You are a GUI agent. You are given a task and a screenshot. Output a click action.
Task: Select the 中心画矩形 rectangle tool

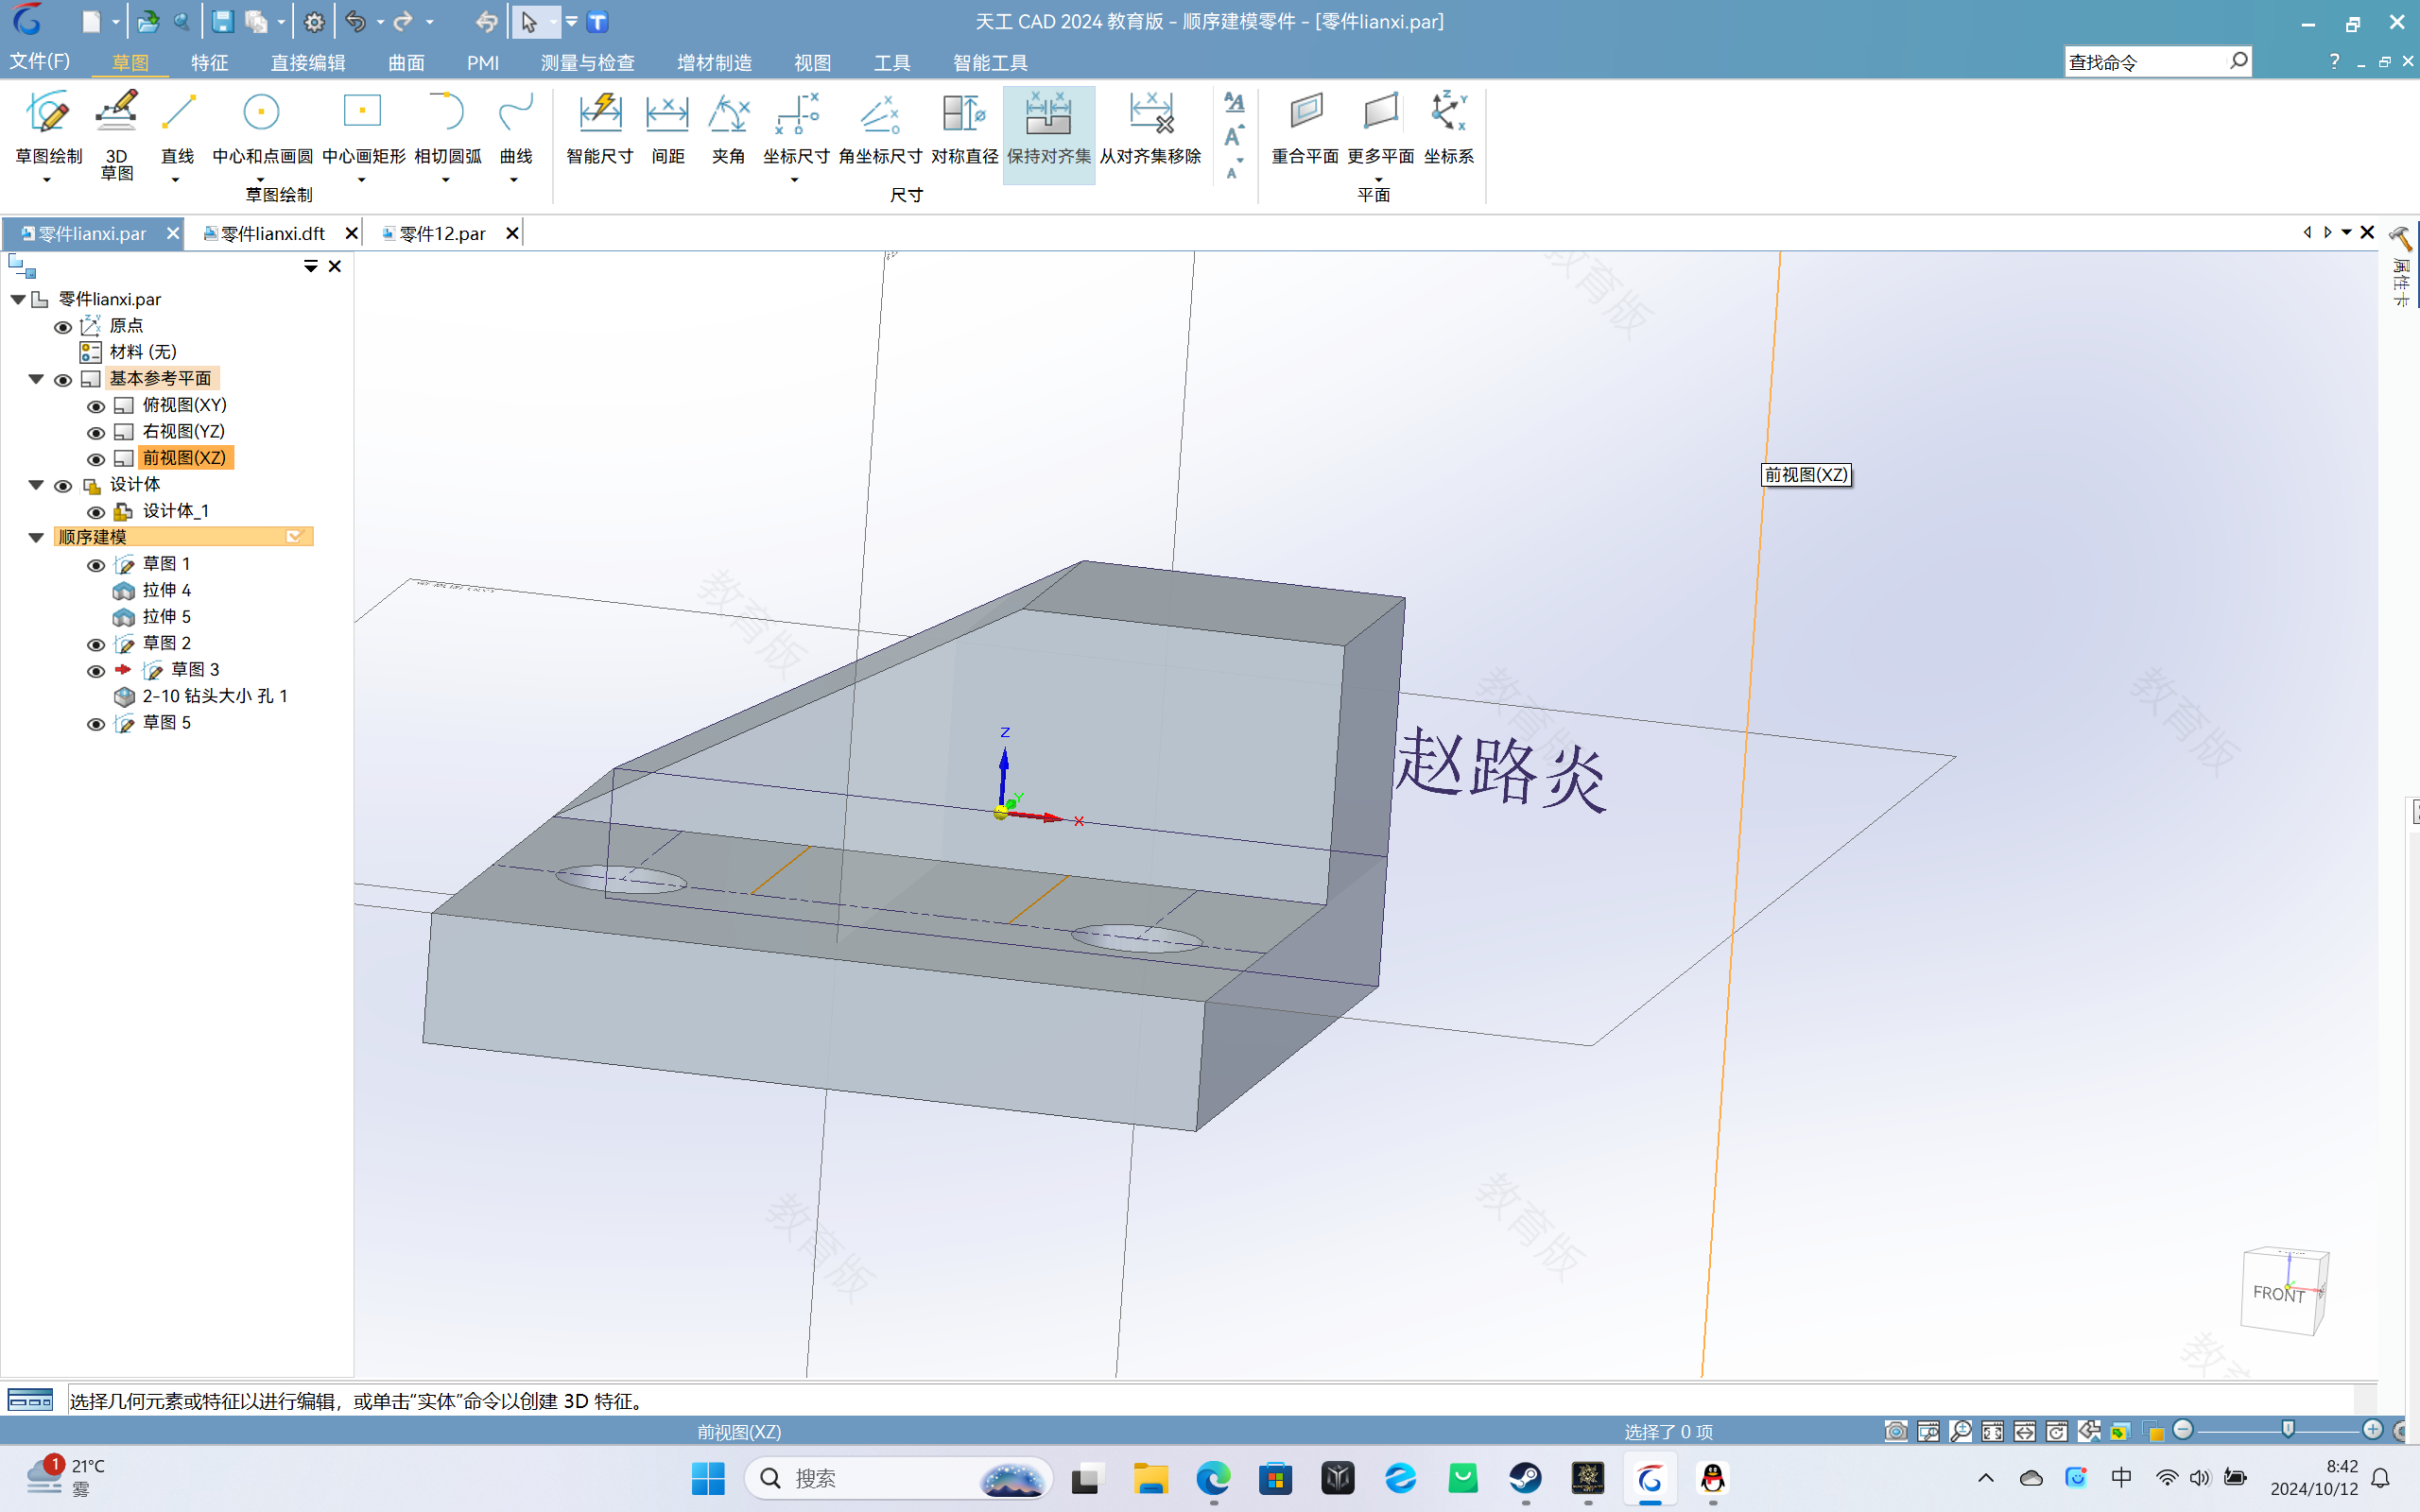pos(363,127)
